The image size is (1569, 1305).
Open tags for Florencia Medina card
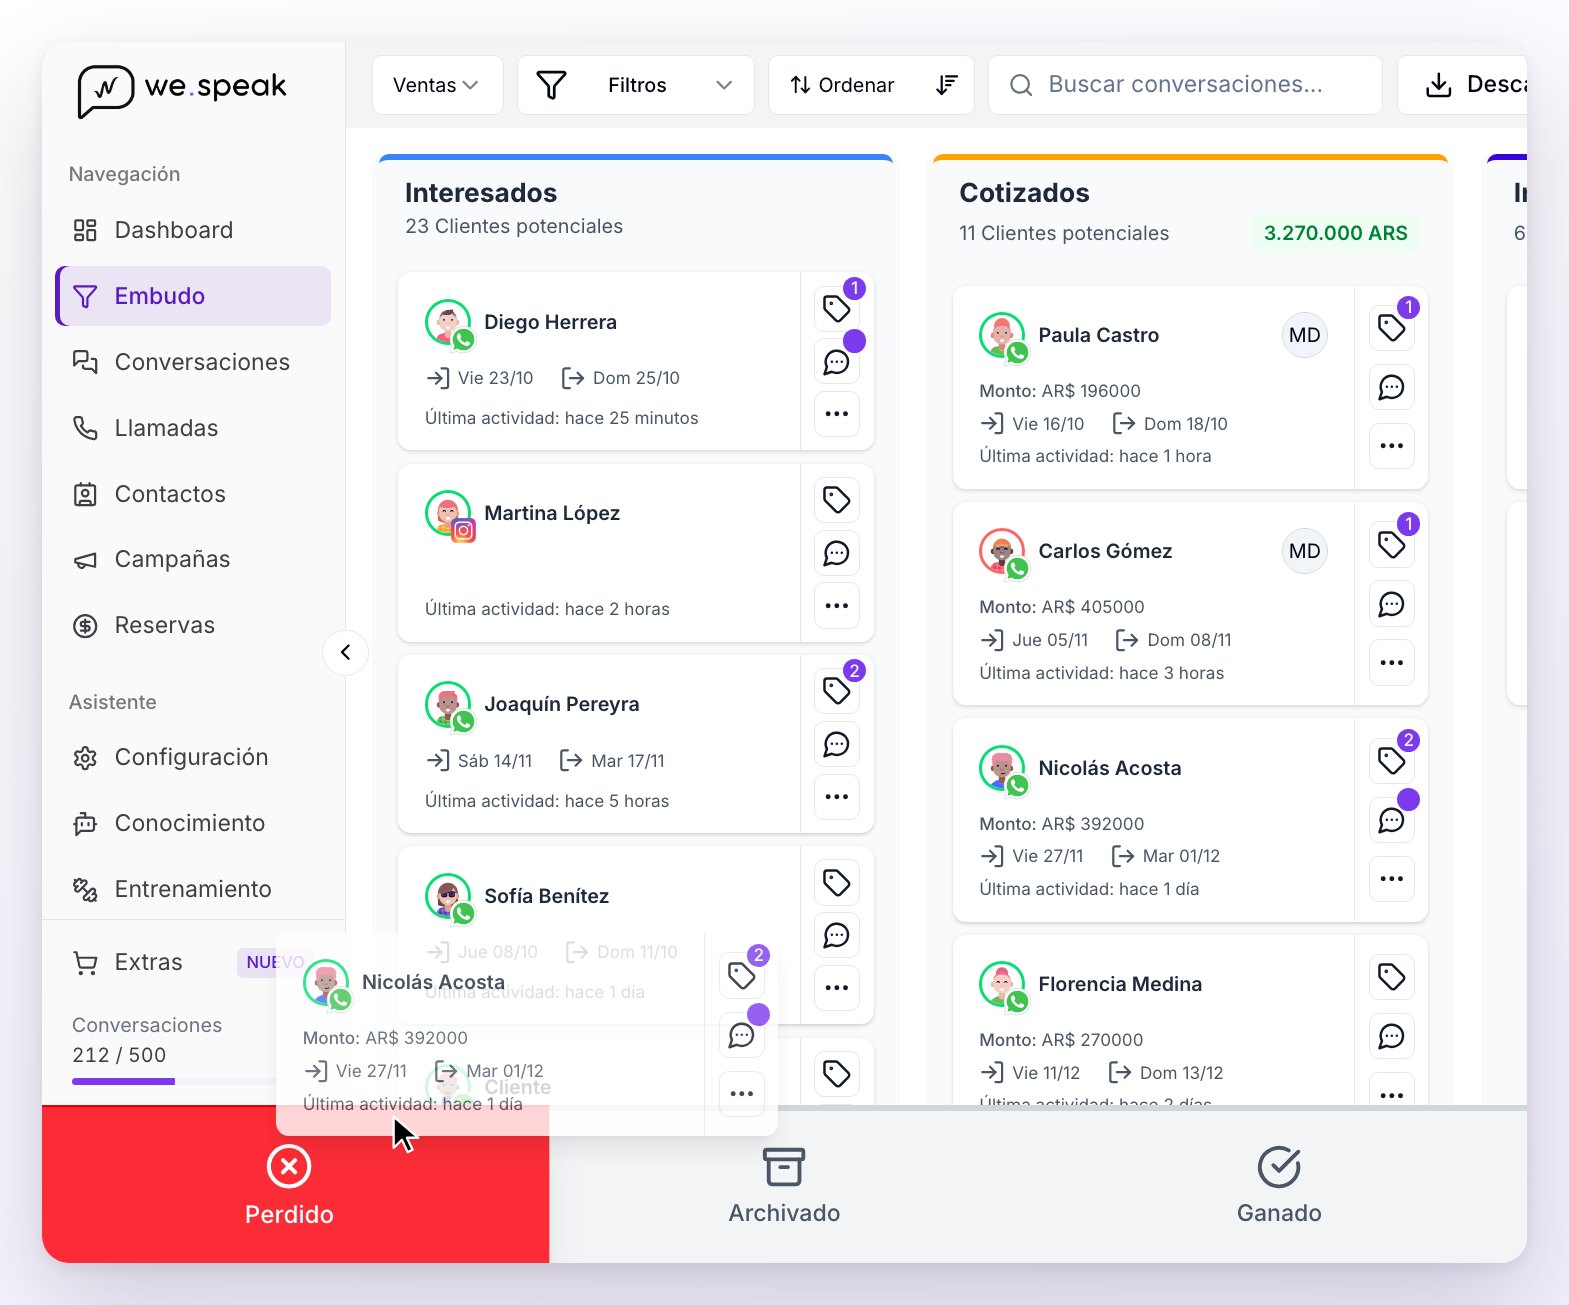pos(1392,977)
